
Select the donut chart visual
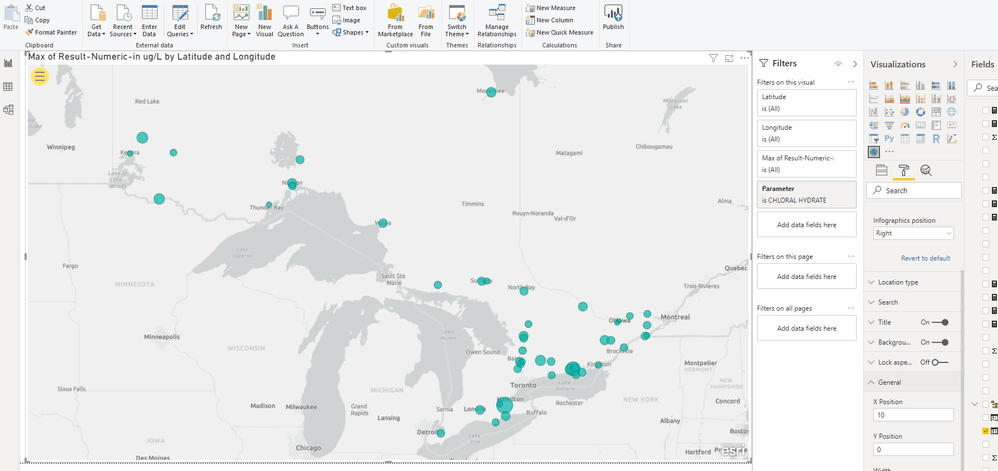[920, 112]
